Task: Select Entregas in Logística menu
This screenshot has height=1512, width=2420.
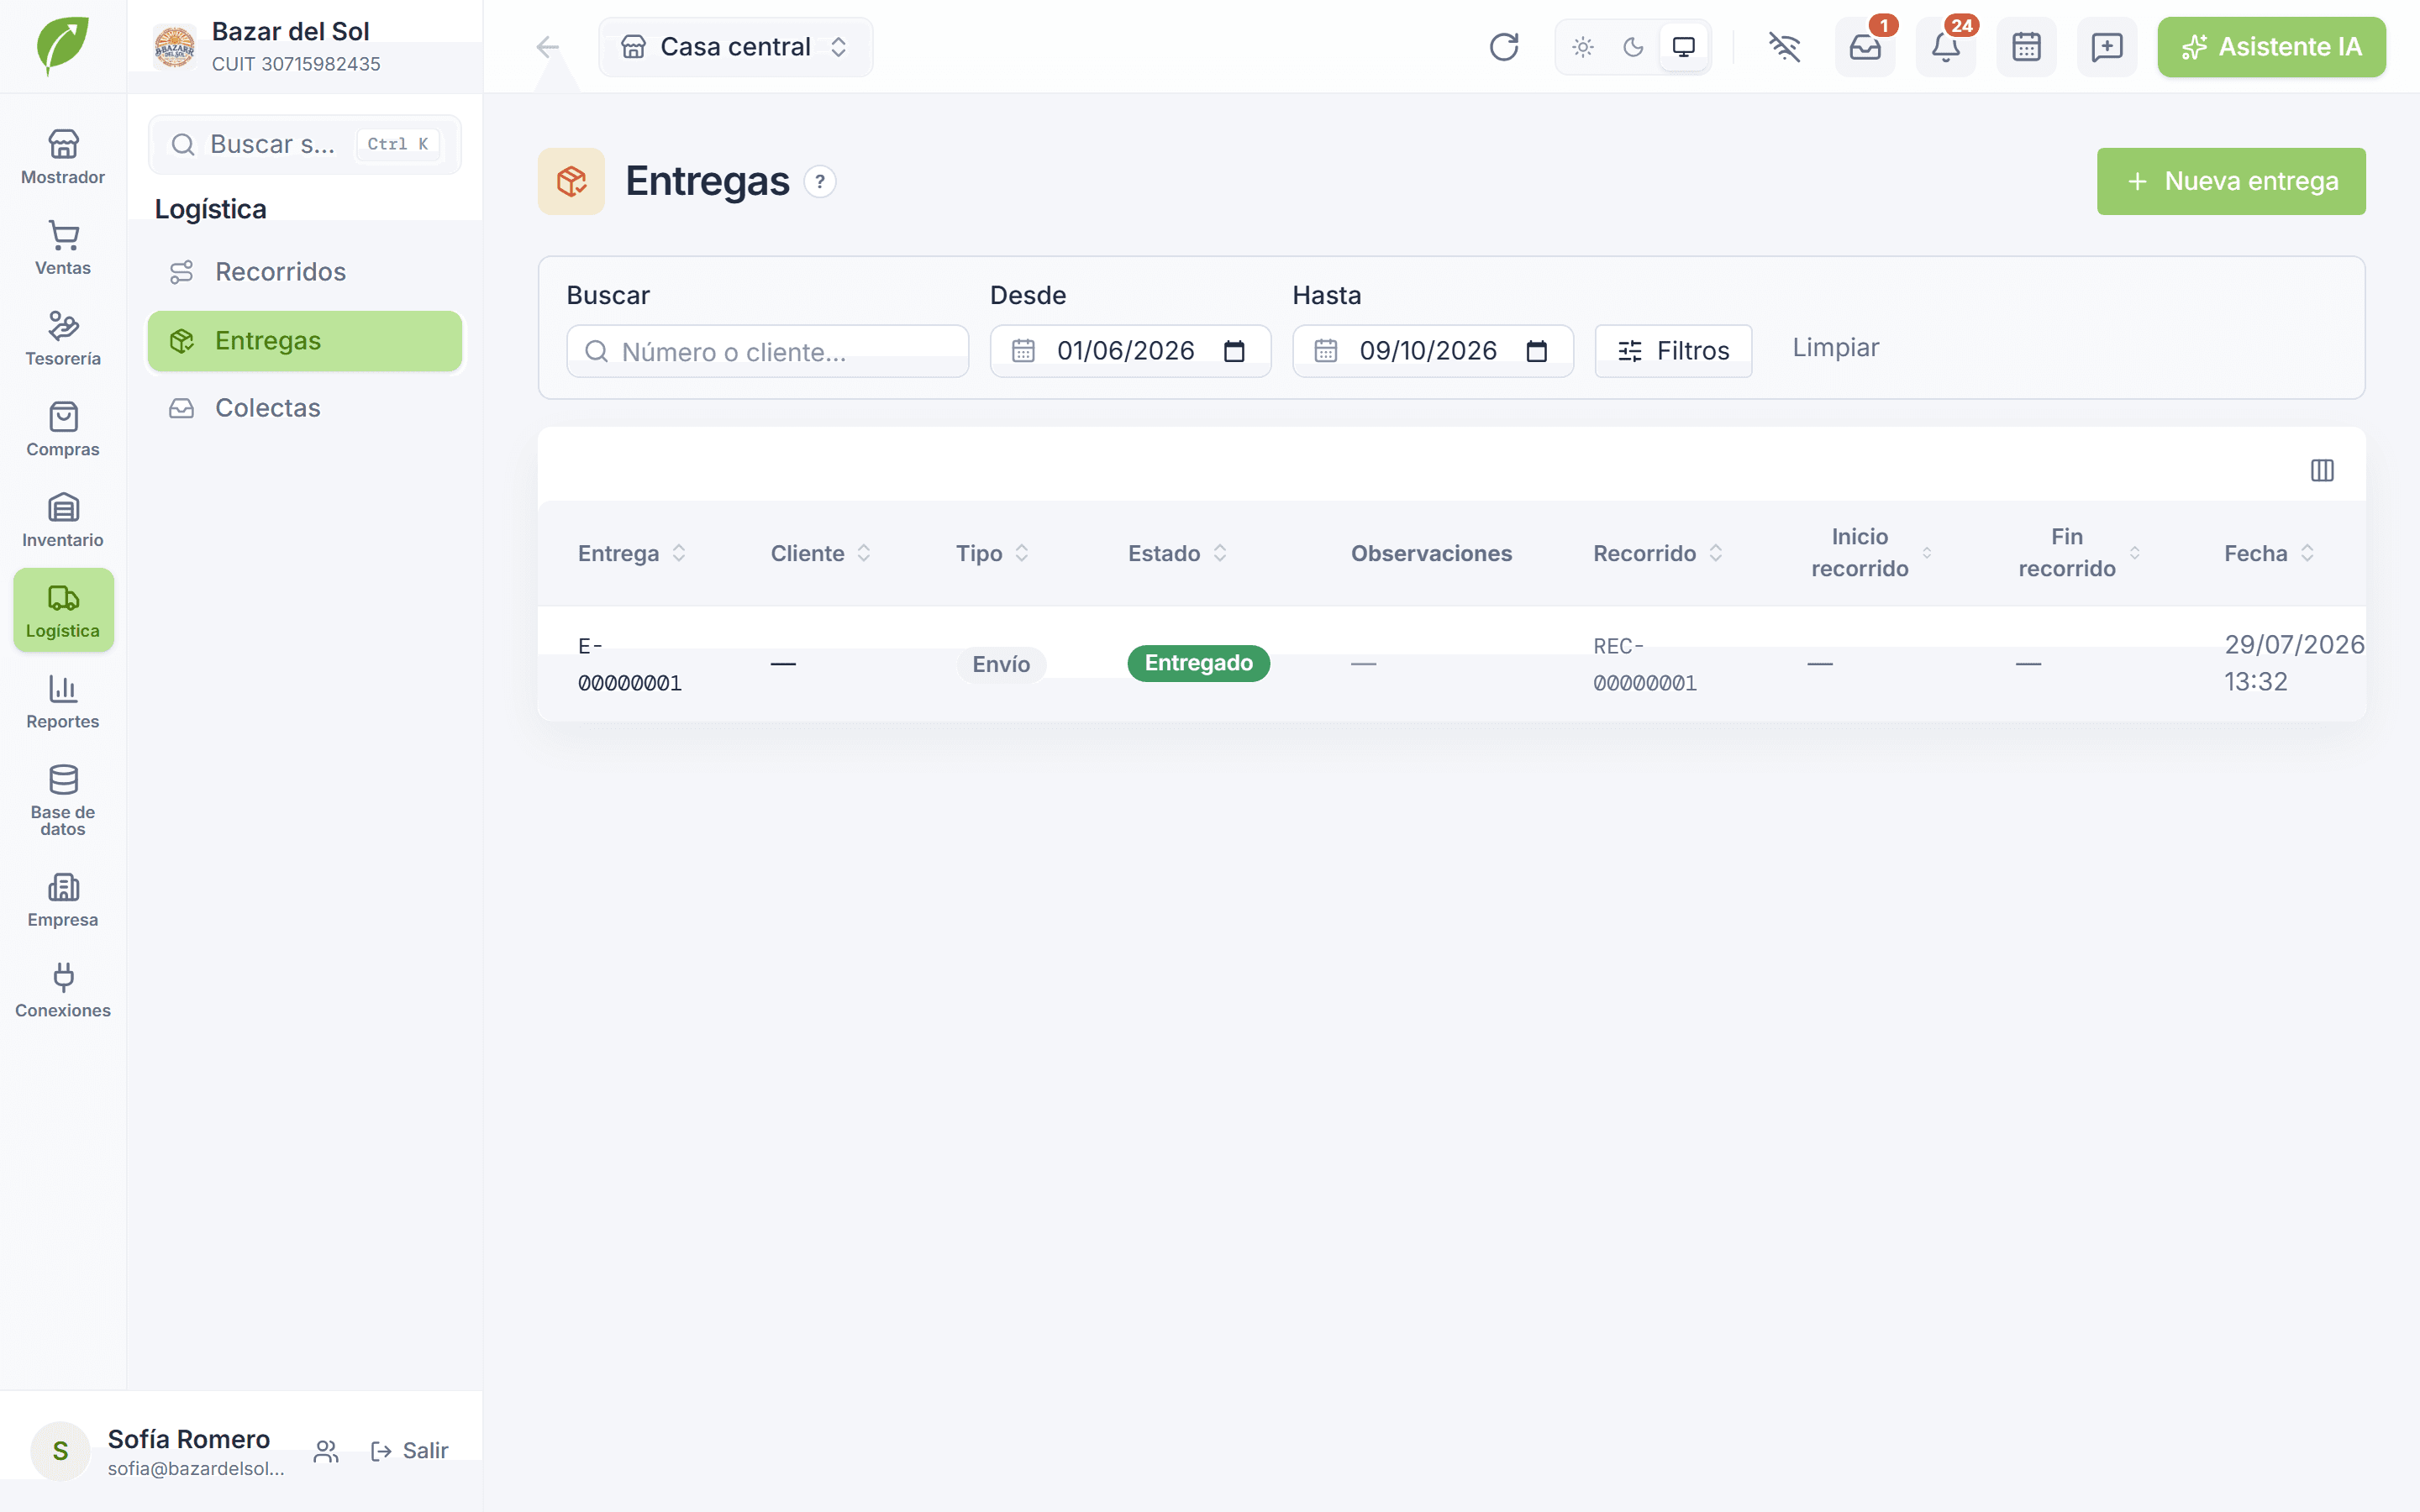Action: pyautogui.click(x=304, y=341)
